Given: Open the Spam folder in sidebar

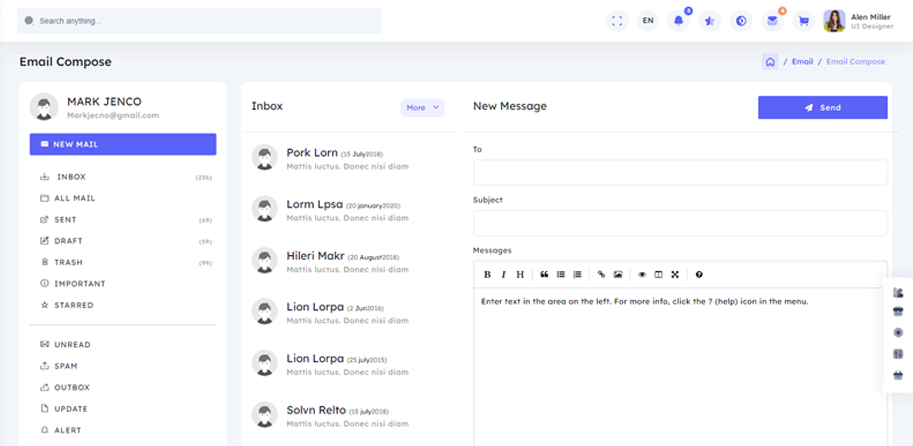Looking at the screenshot, I should click(66, 366).
